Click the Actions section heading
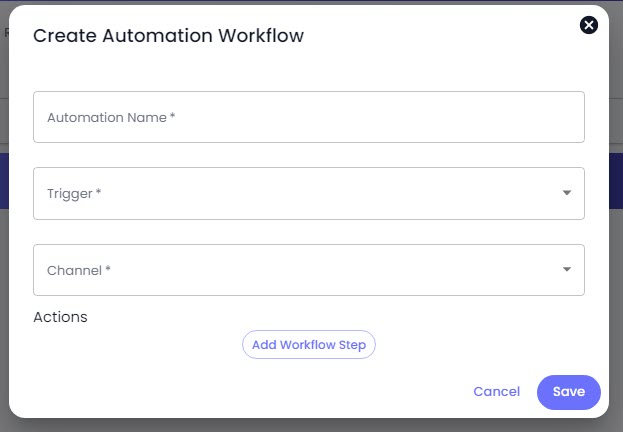 60,317
